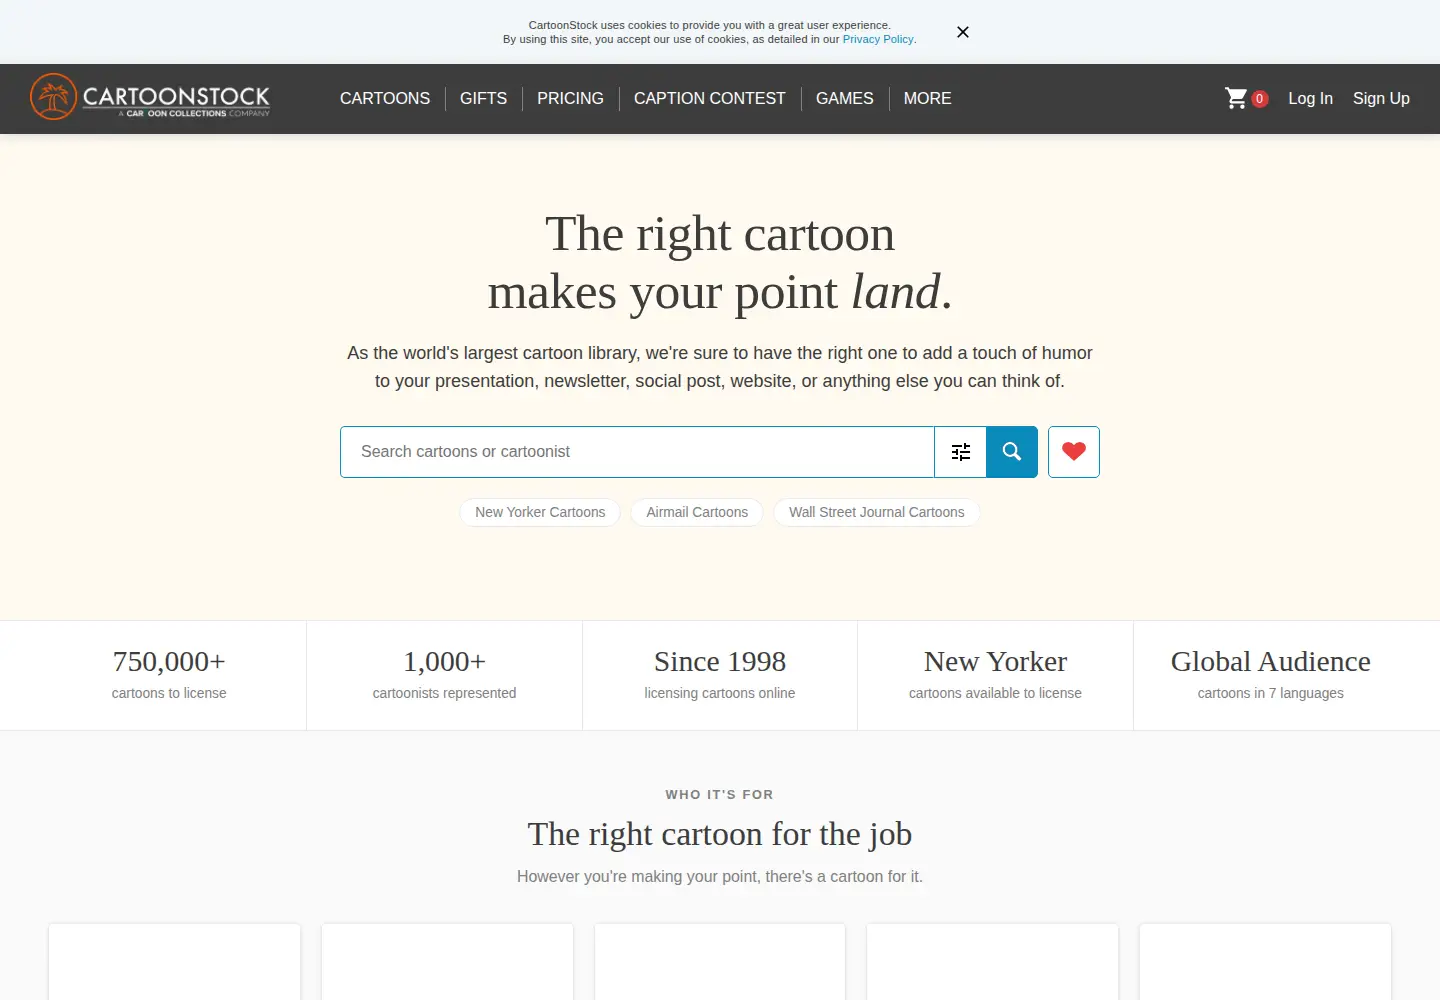The width and height of the screenshot is (1440, 1000).
Task: Select the New Yorker Cartoons chip
Action: tap(540, 512)
